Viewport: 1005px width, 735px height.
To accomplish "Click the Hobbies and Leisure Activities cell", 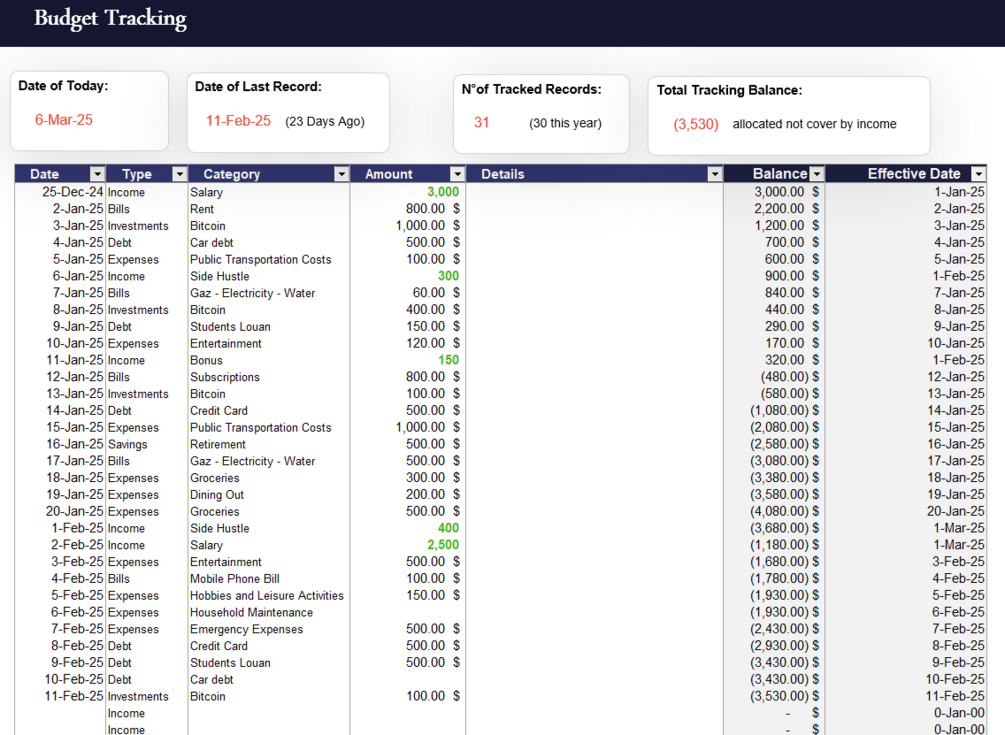I will point(269,595).
